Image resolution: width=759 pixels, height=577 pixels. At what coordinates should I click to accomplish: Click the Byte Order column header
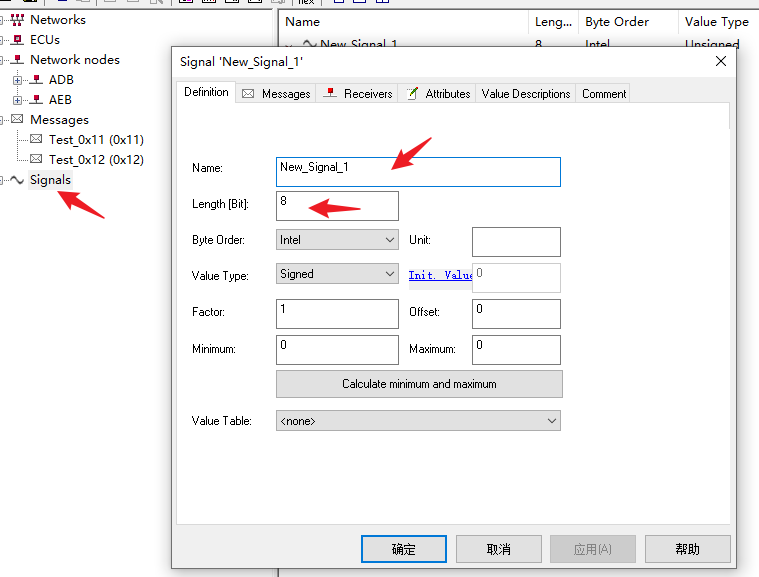(x=628, y=22)
